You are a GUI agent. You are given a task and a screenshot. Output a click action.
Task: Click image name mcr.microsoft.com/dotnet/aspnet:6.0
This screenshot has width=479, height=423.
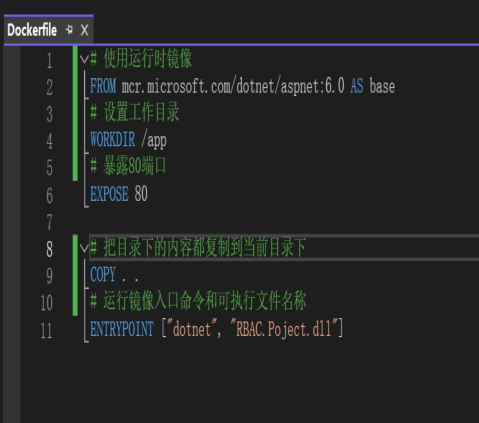tap(233, 86)
